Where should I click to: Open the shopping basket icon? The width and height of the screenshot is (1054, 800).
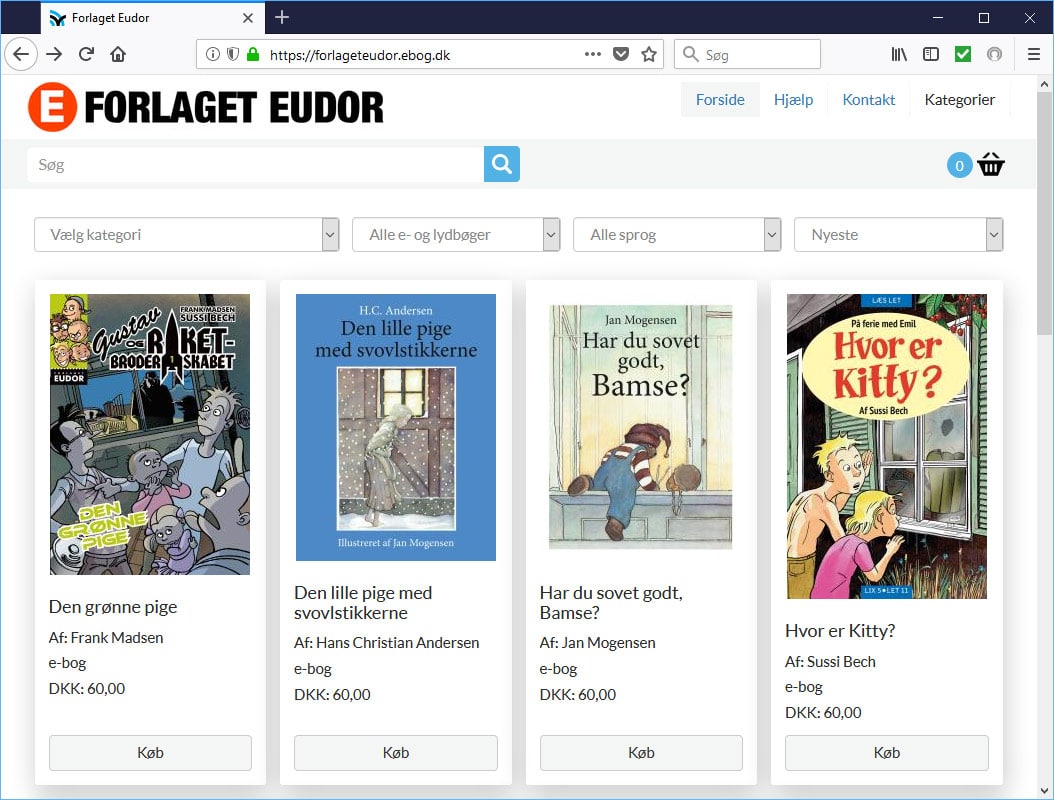[991, 165]
